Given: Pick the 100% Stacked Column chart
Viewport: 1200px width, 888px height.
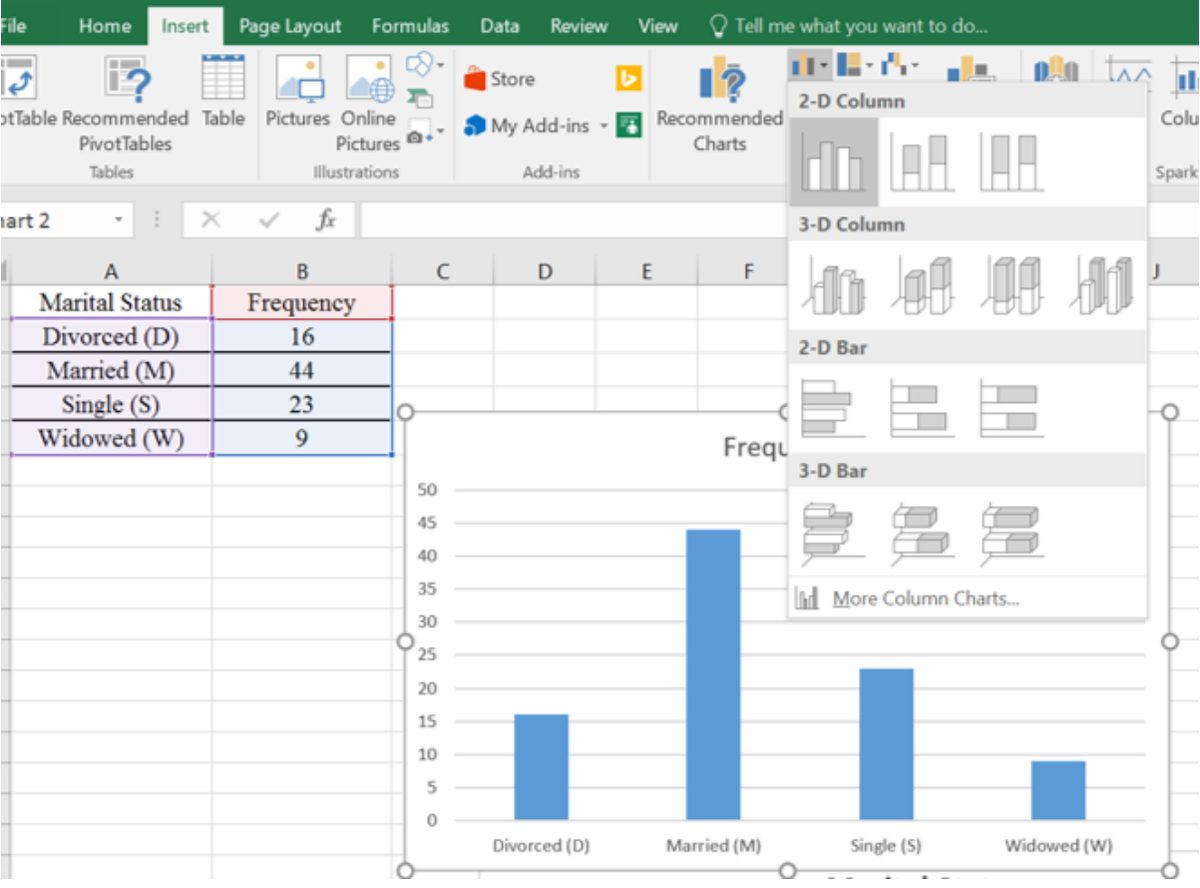Looking at the screenshot, I should click(1010, 162).
